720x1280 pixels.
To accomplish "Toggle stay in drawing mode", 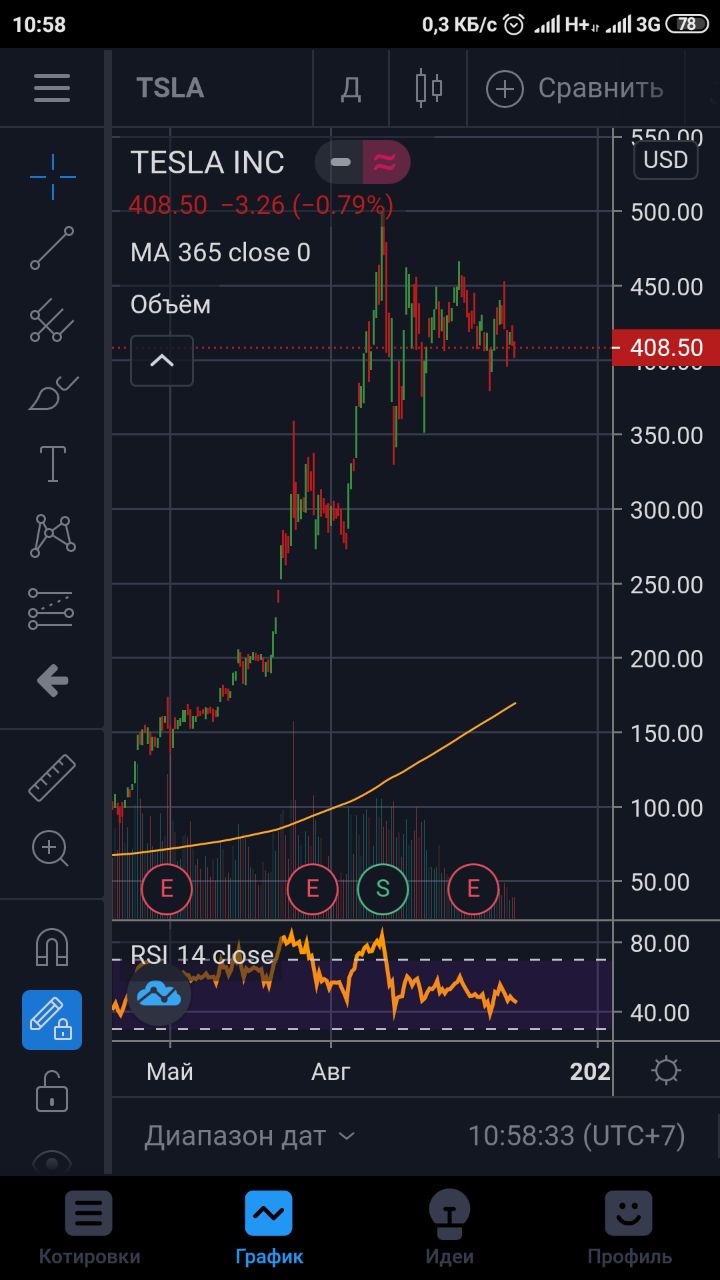I will [x=52, y=1019].
